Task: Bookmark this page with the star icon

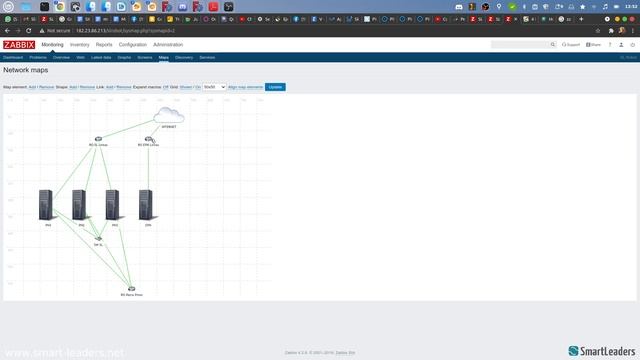Action: click(x=598, y=31)
